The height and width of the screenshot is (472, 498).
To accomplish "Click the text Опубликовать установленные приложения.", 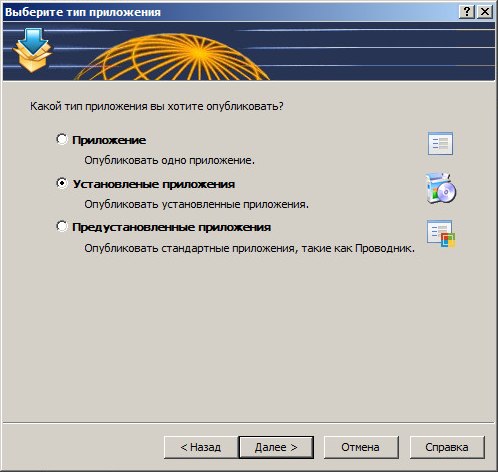I will click(196, 204).
